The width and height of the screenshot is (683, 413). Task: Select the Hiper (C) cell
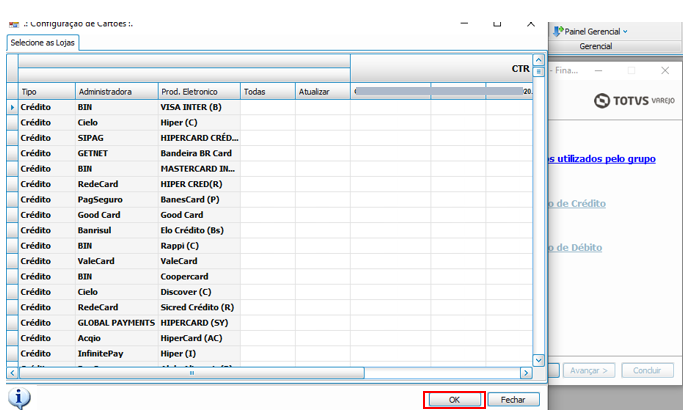[199, 122]
